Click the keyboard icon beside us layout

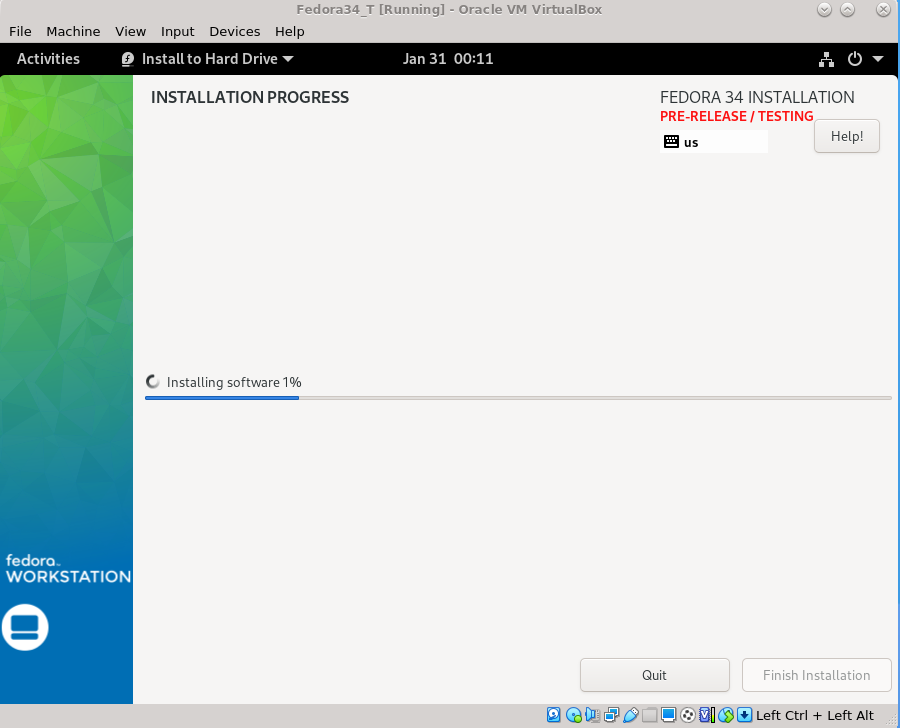coord(671,142)
